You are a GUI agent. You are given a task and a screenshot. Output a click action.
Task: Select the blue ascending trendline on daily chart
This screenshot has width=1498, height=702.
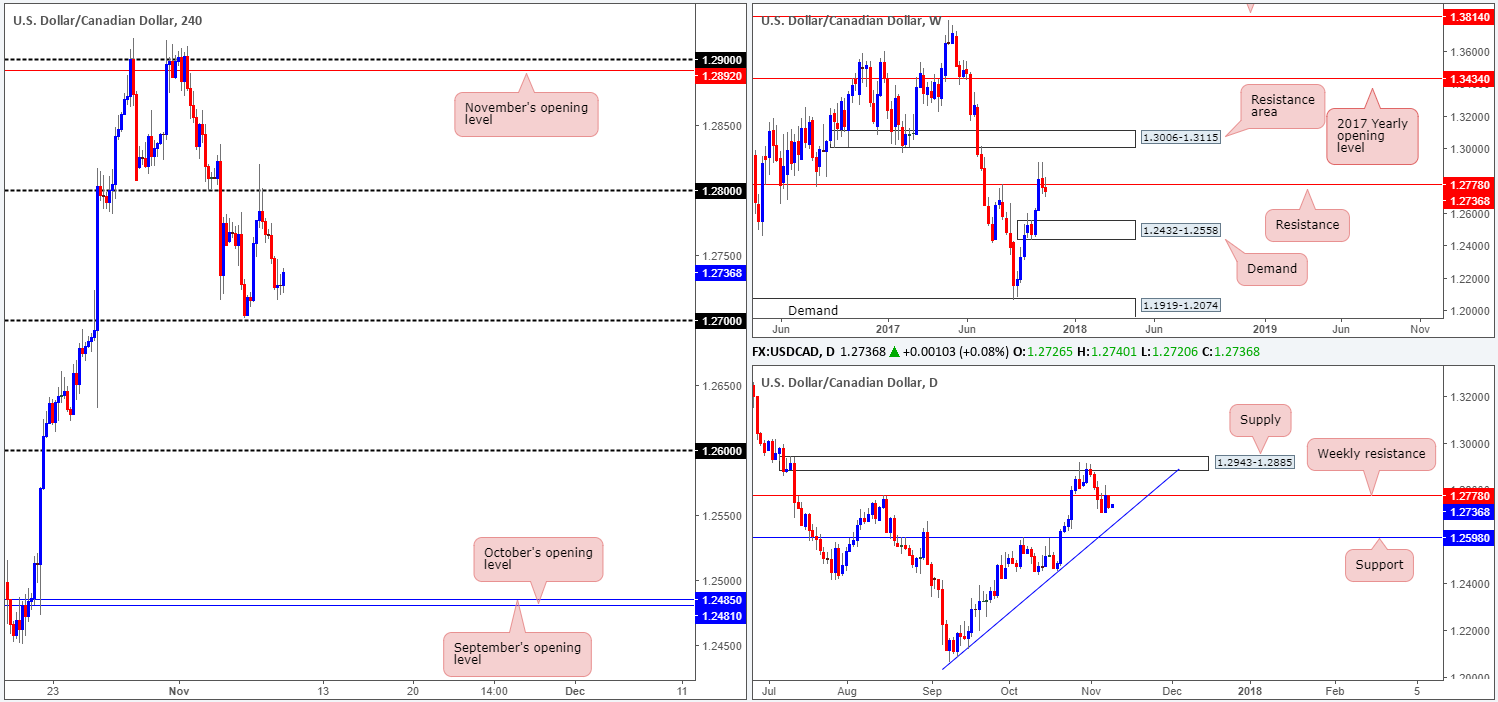click(x=1062, y=567)
